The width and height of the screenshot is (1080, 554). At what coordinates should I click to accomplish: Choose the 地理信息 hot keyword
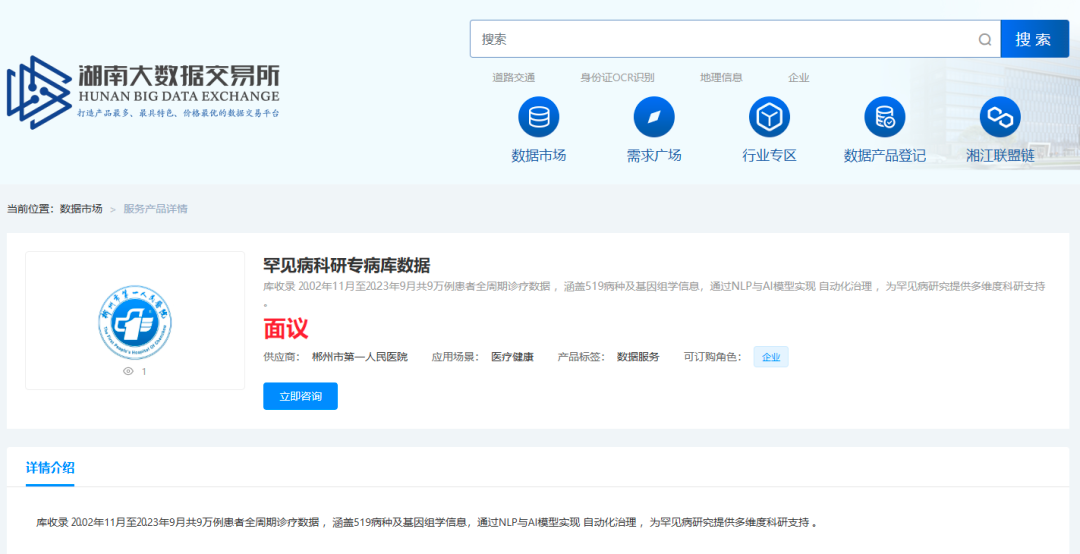721,78
